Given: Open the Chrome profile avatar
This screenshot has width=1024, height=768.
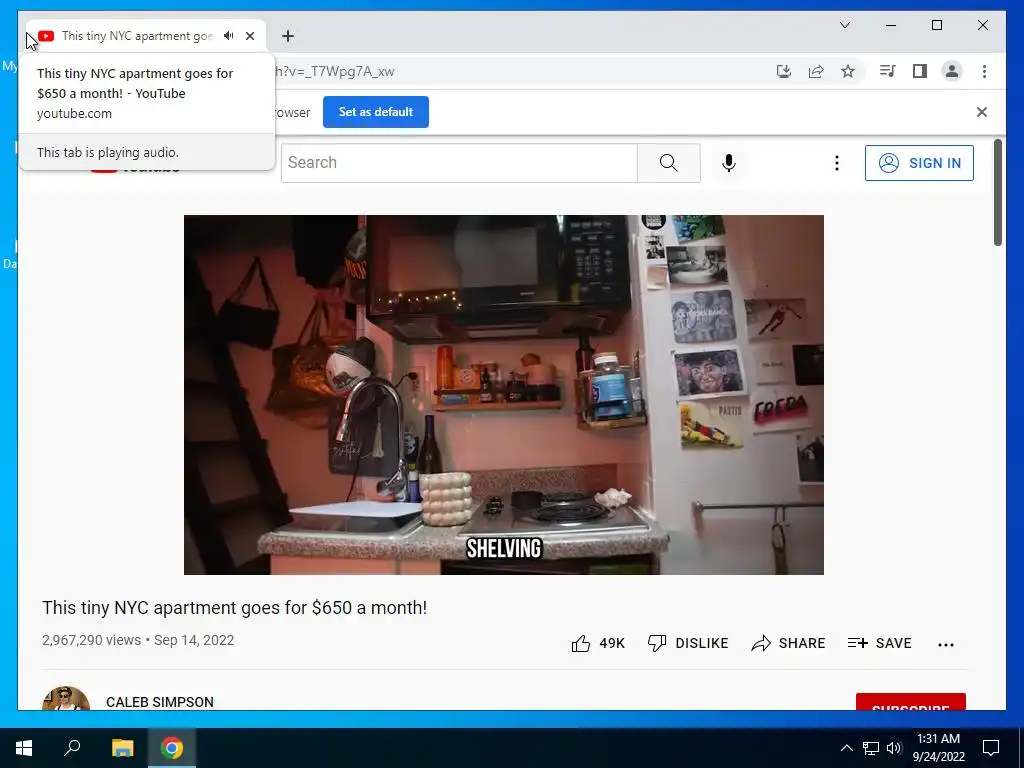Looking at the screenshot, I should tap(952, 71).
